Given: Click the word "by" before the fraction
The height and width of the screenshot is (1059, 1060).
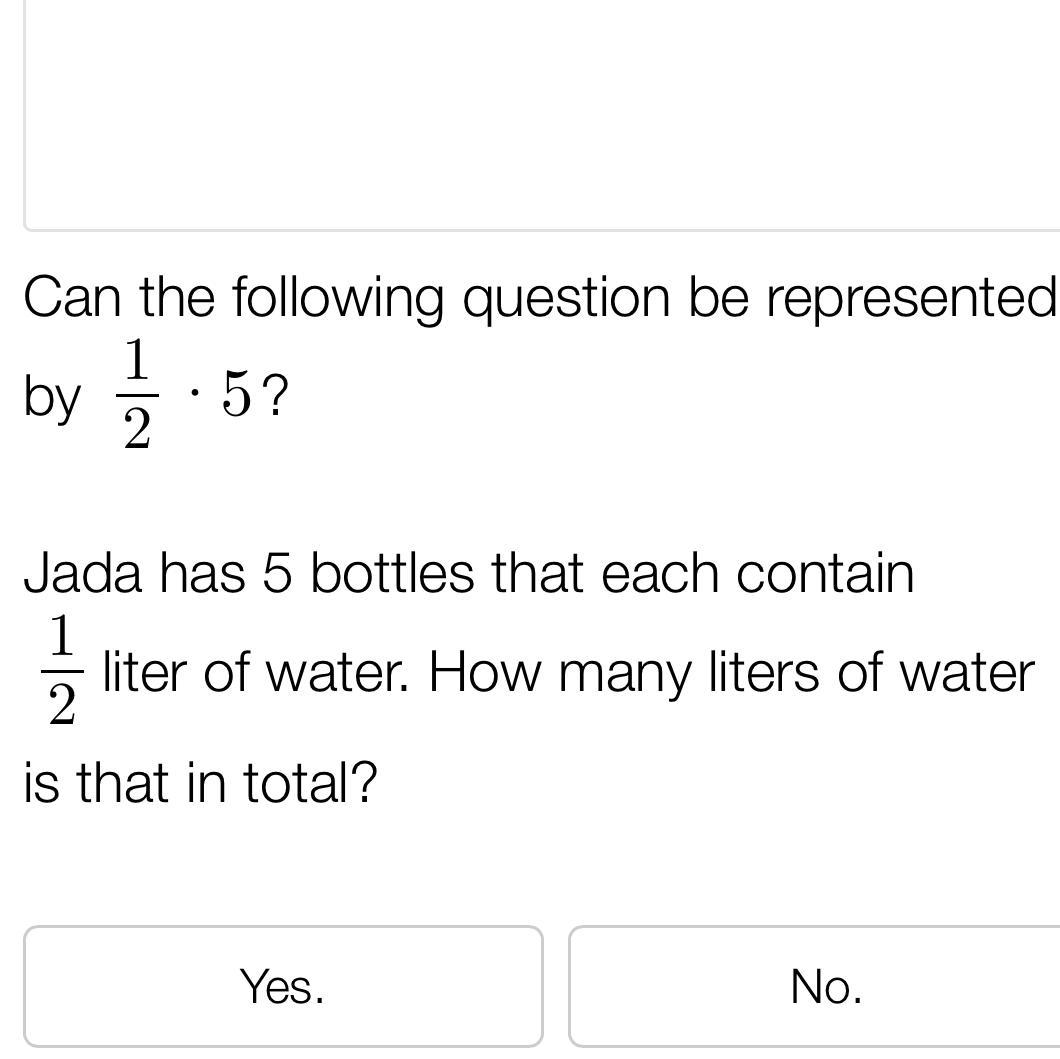Looking at the screenshot, I should (x=52, y=398).
